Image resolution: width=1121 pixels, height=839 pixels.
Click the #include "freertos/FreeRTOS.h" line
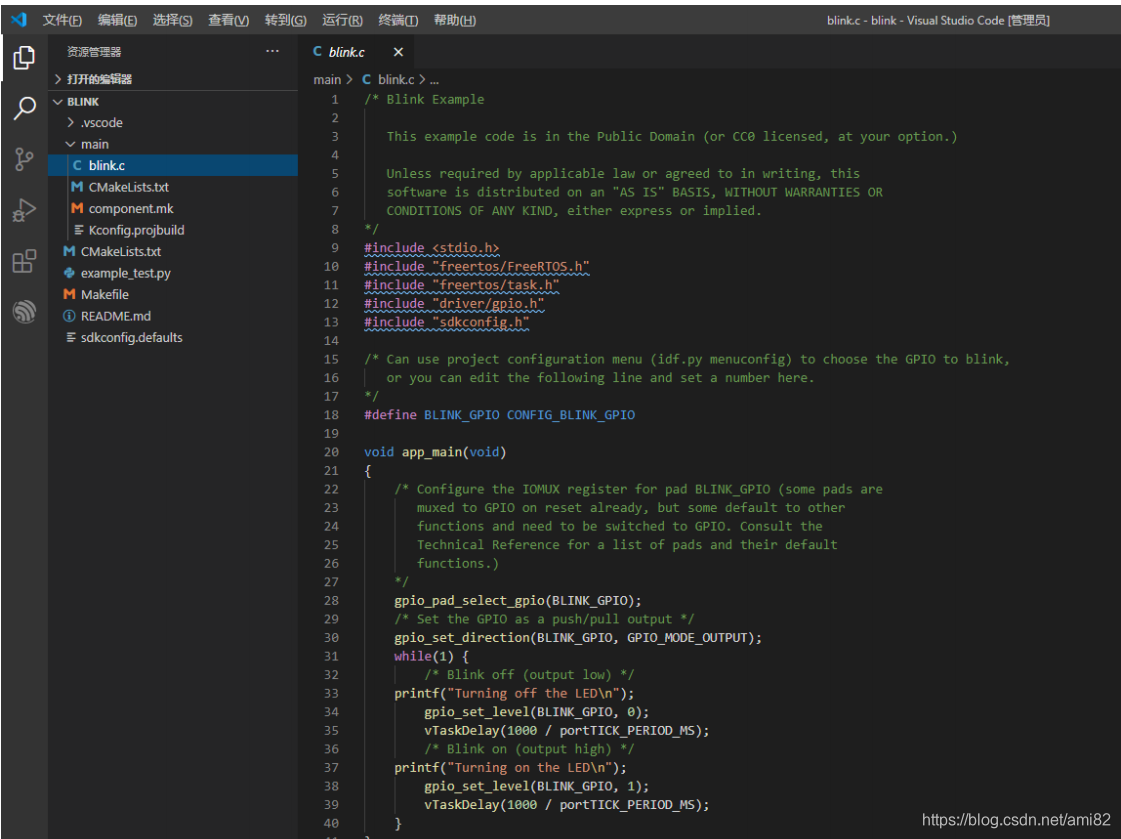(x=477, y=267)
